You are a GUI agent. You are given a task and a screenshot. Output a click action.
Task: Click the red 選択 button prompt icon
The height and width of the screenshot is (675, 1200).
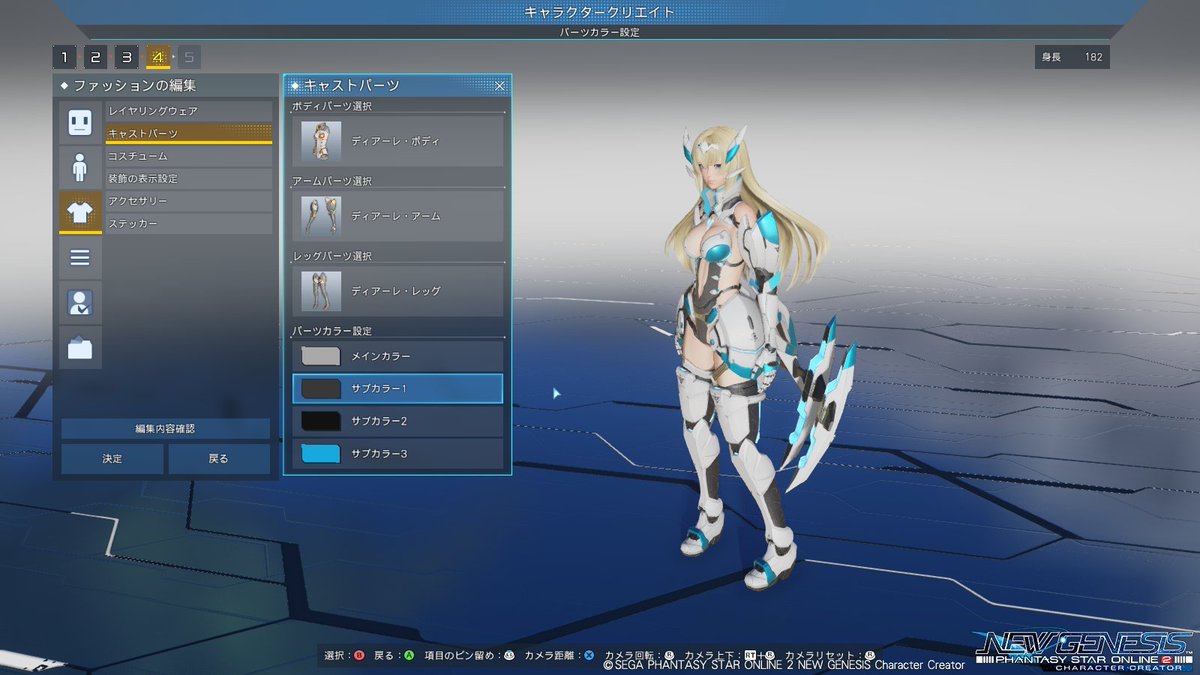(x=358, y=656)
